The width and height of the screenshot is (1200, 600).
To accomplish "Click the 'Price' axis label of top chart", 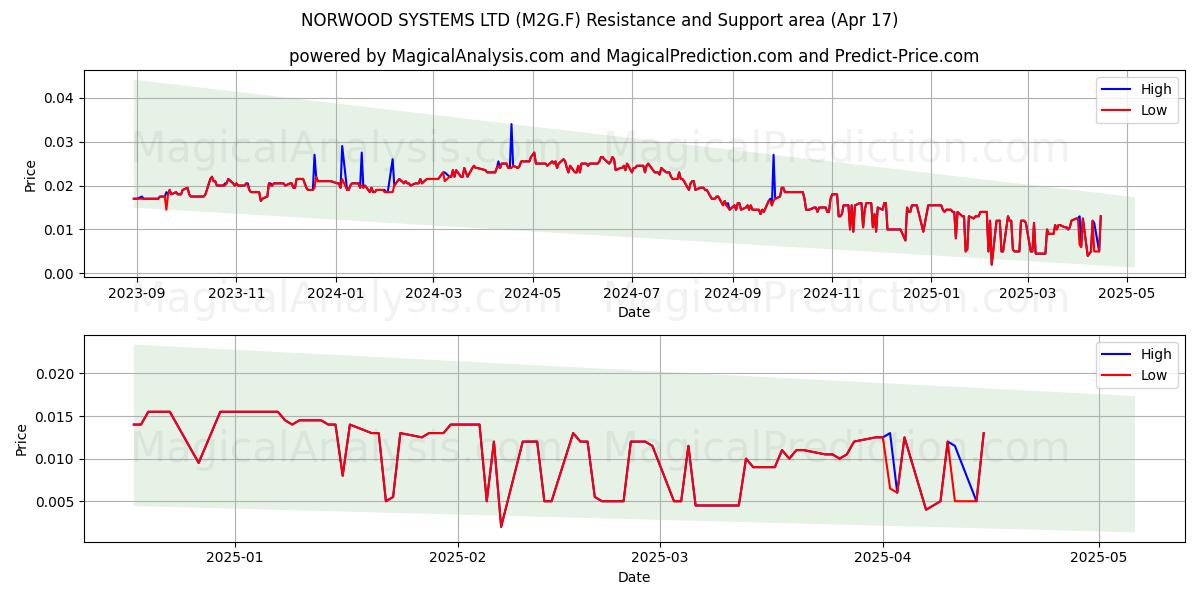I will tap(30, 176).
